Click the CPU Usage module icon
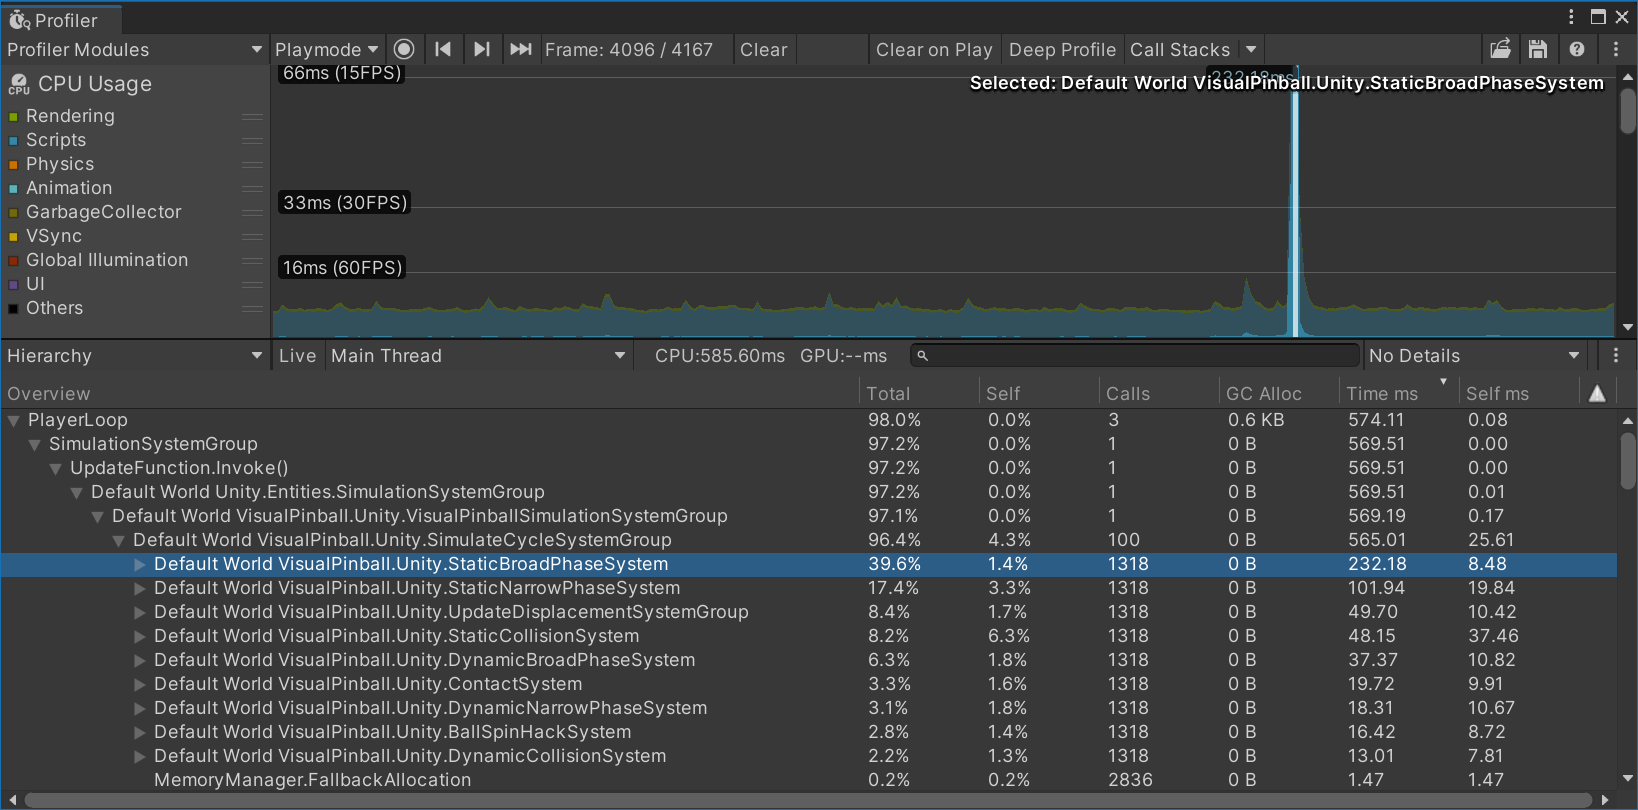 click(19, 84)
